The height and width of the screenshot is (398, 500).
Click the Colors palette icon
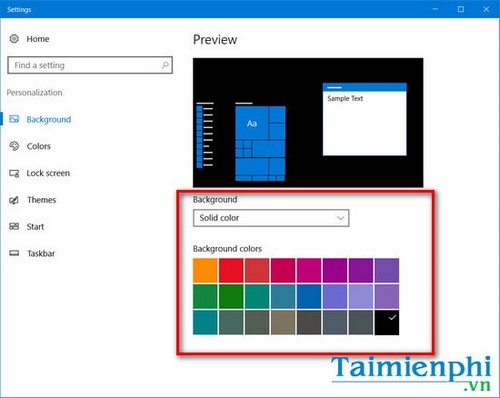pyautogui.click(x=14, y=146)
